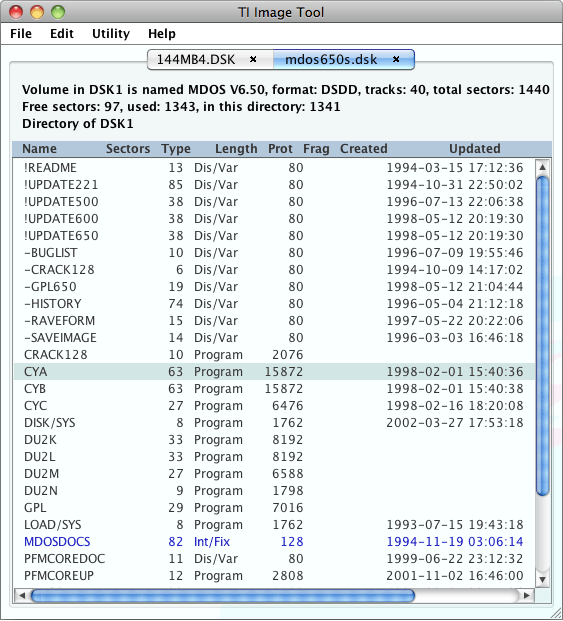Click the Updated column header
The image size is (563, 621).
(x=475, y=149)
